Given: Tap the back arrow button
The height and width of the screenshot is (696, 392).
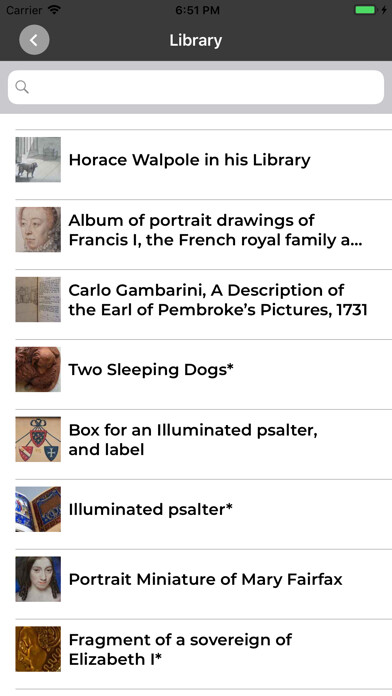Looking at the screenshot, I should coord(34,40).
